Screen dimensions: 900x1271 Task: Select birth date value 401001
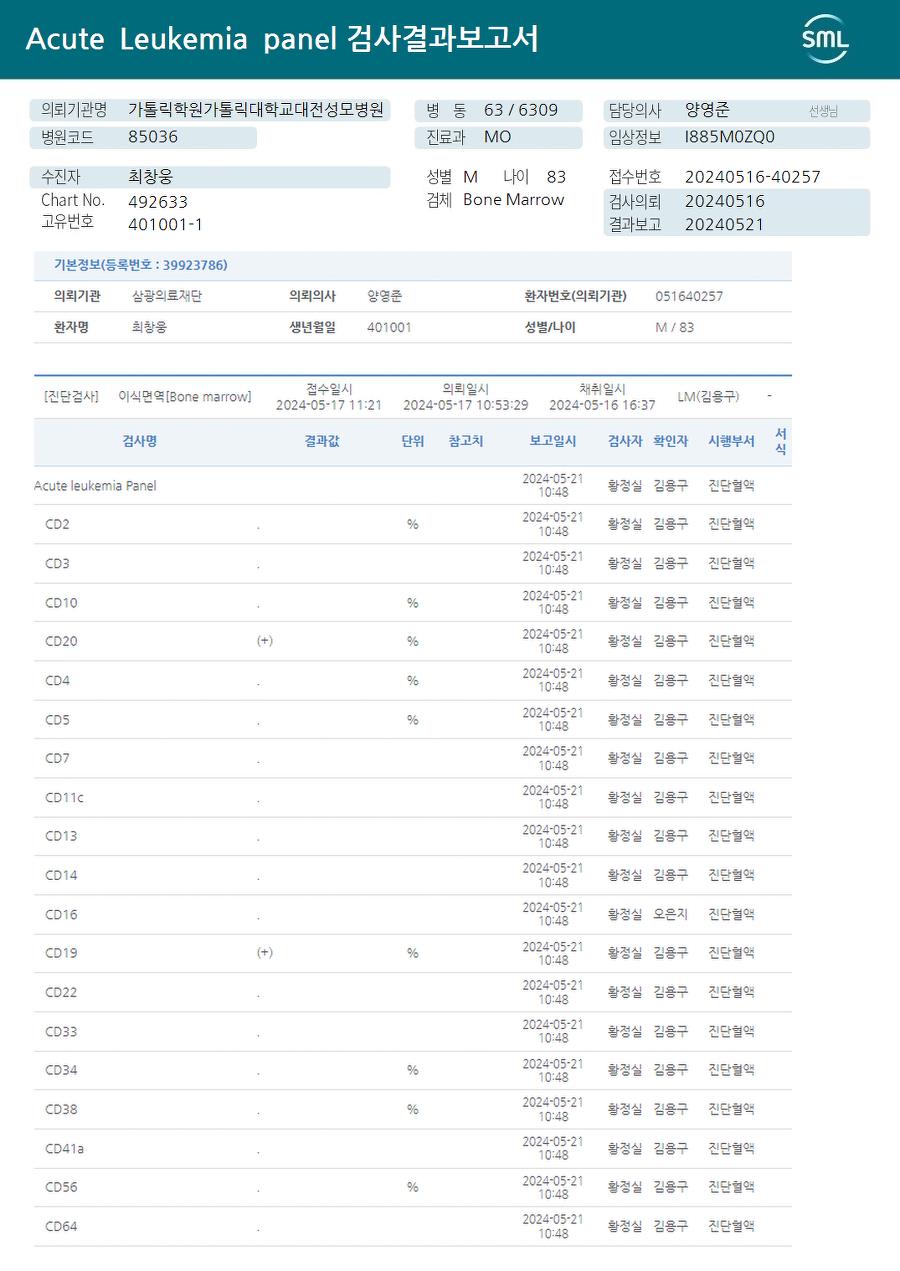[389, 327]
